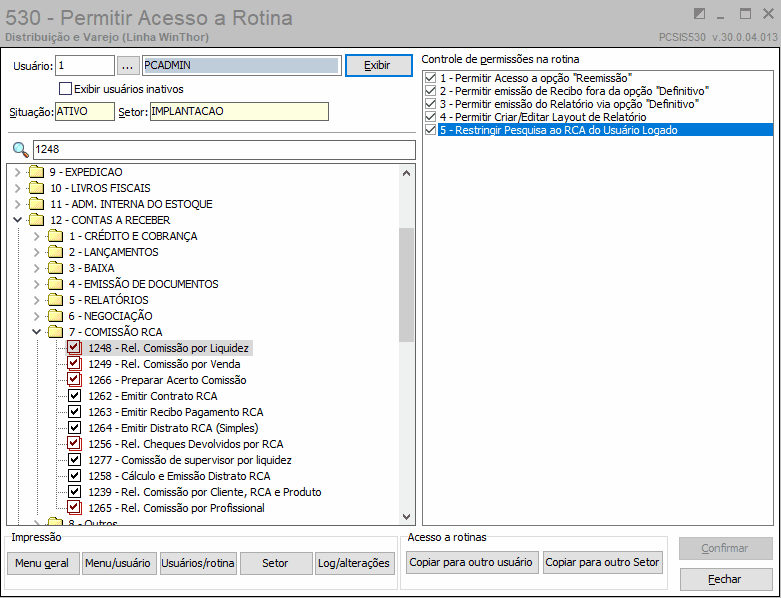Expand 5 - RELATÓRIOS subfolder
Screen dimensions: 781x598
click(36, 300)
